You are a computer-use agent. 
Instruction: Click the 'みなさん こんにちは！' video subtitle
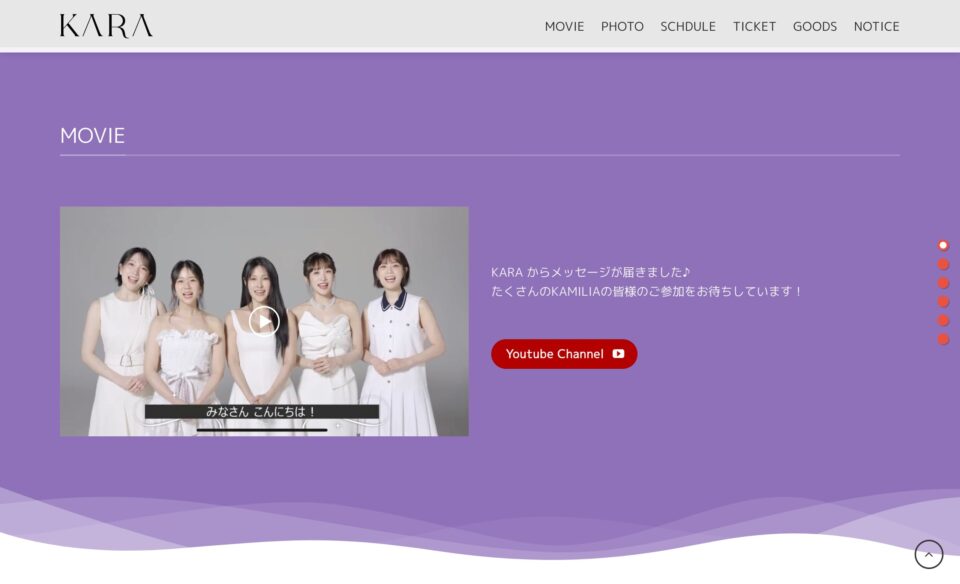click(261, 411)
